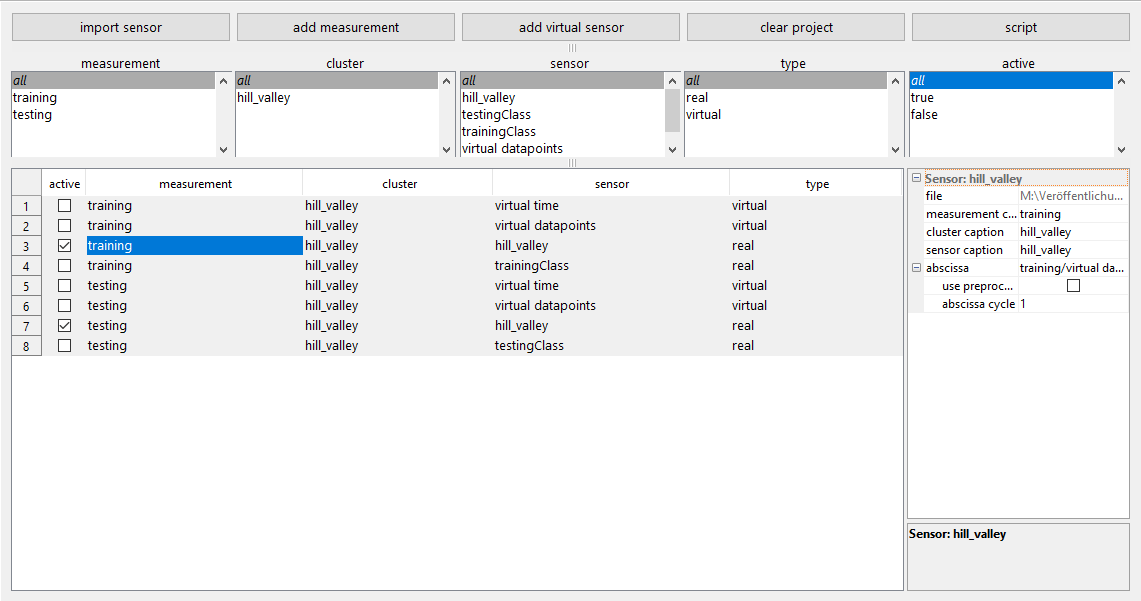Select testing in measurement filter list

click(x=33, y=115)
